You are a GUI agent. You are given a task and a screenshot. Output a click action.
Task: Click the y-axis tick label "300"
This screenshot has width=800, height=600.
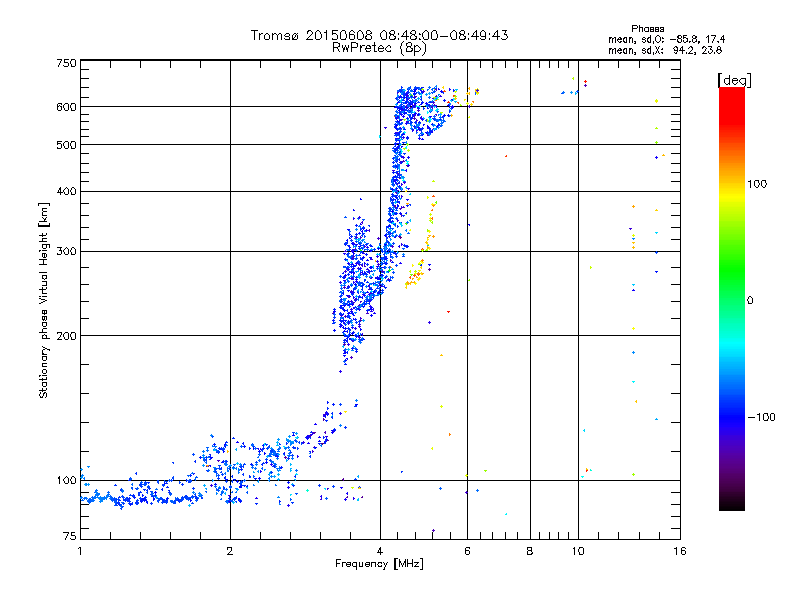66,252
